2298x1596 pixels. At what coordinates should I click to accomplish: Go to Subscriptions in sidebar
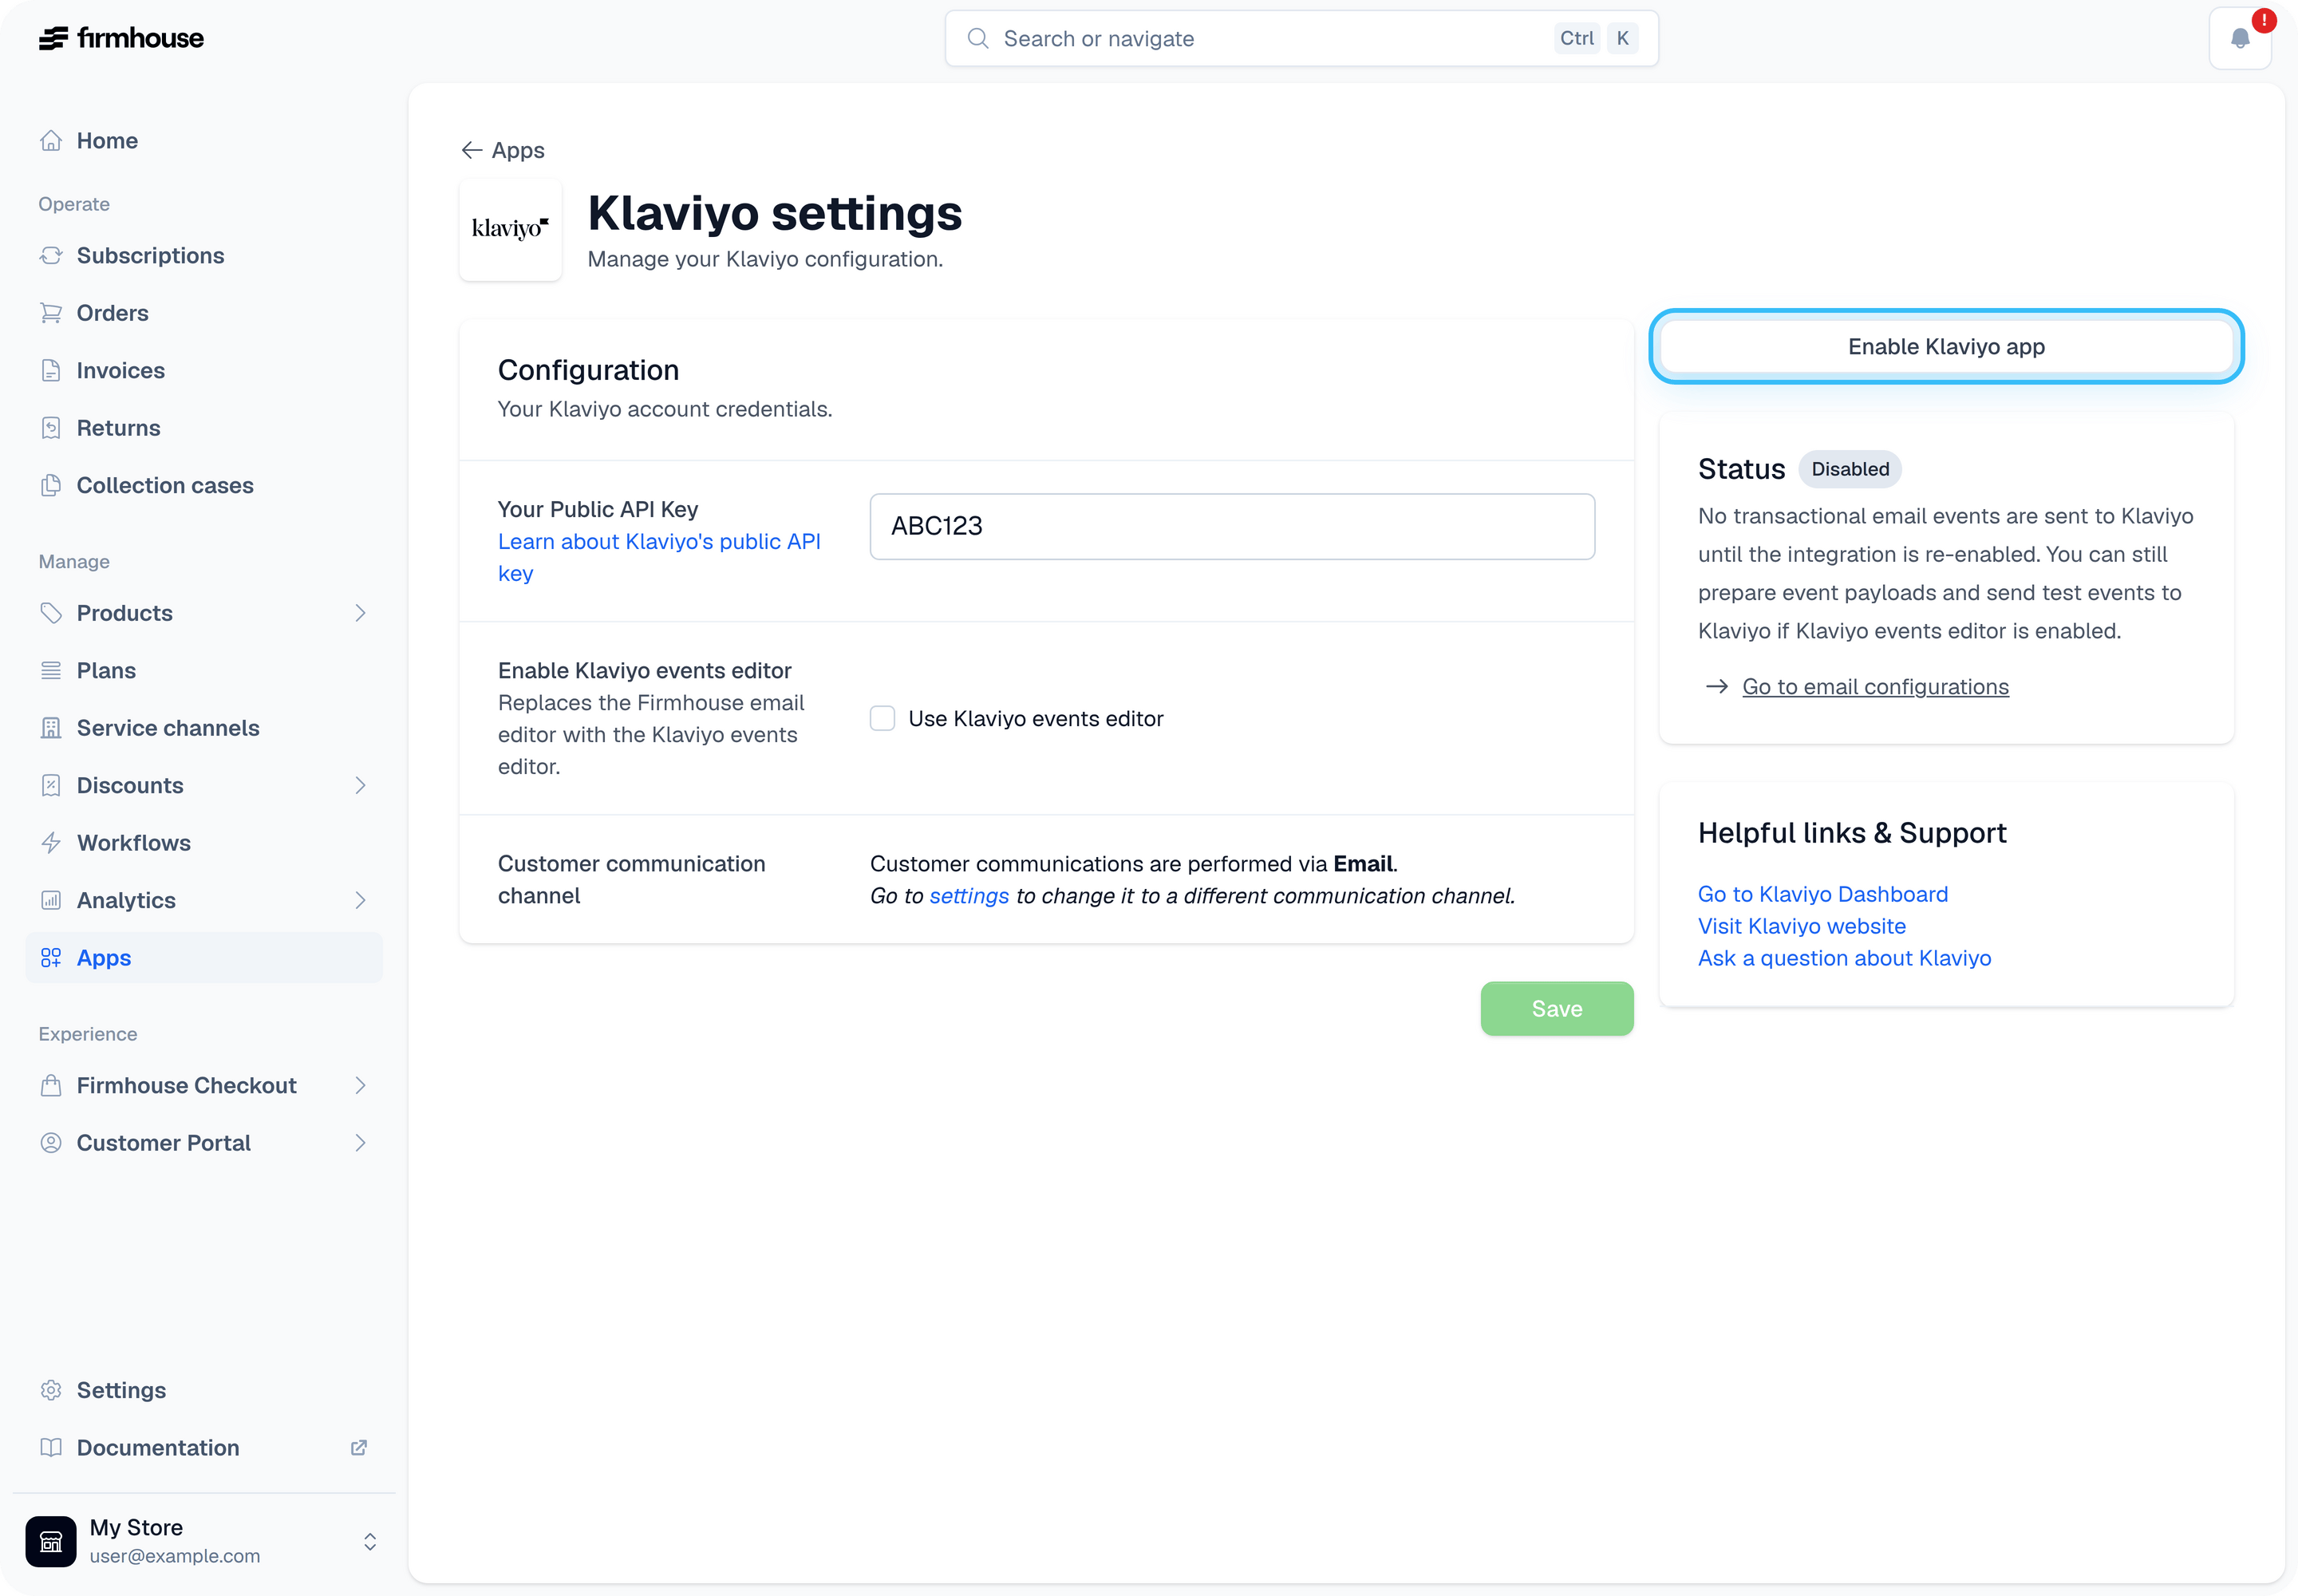pyautogui.click(x=204, y=256)
